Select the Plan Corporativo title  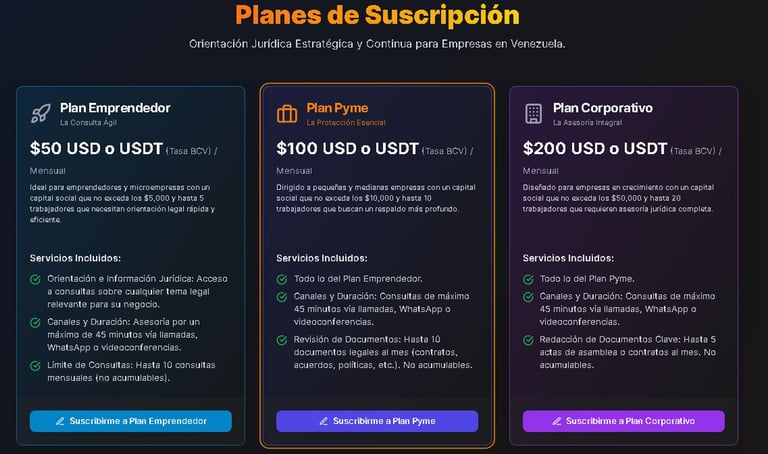tap(603, 108)
